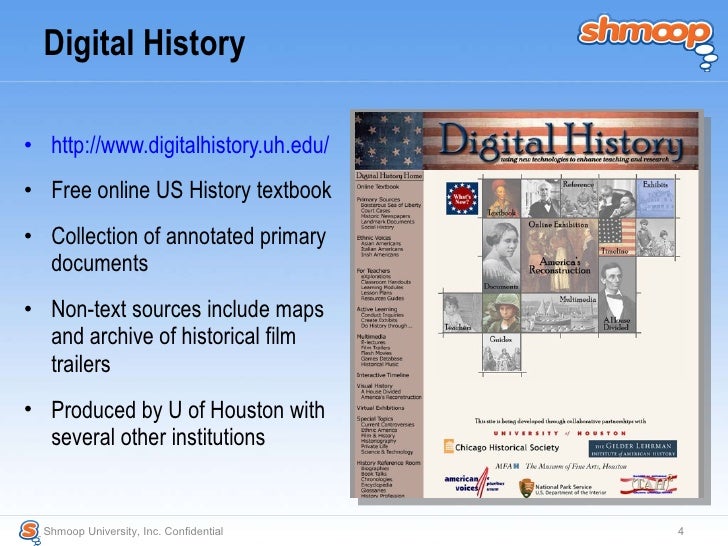
Task: Click the 'Digital History' slide title
Action: [x=144, y=44]
